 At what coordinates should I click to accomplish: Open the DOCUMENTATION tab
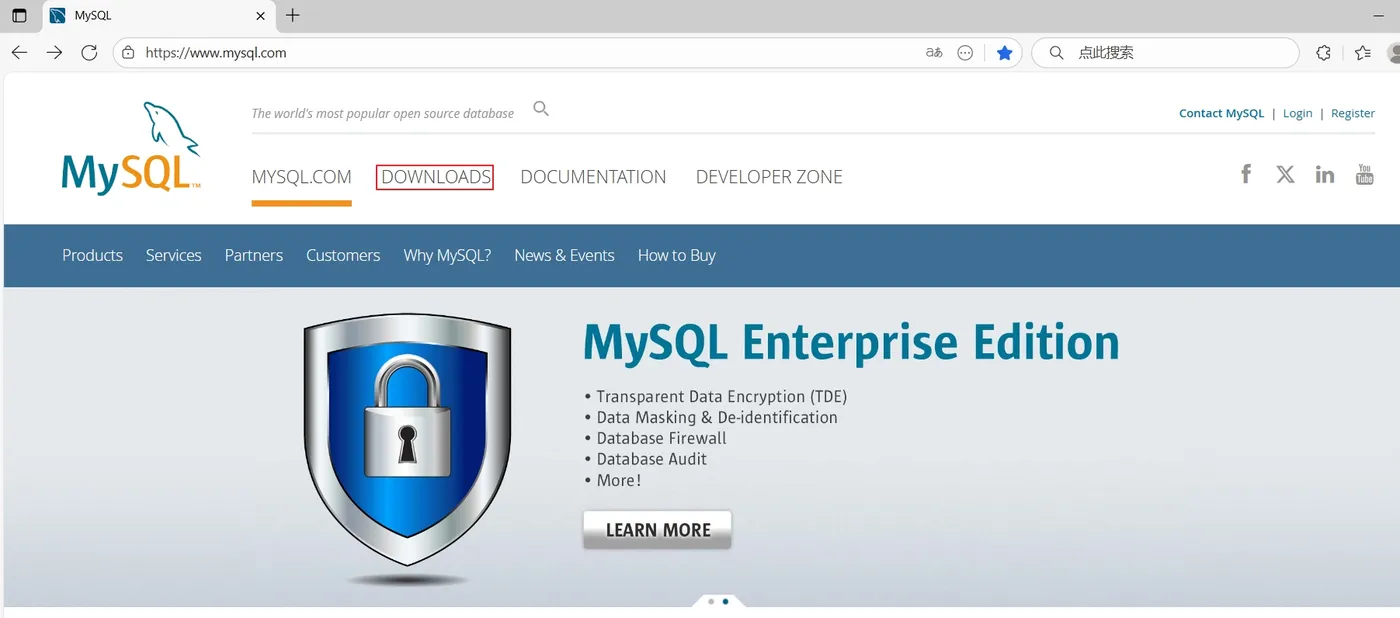point(593,177)
